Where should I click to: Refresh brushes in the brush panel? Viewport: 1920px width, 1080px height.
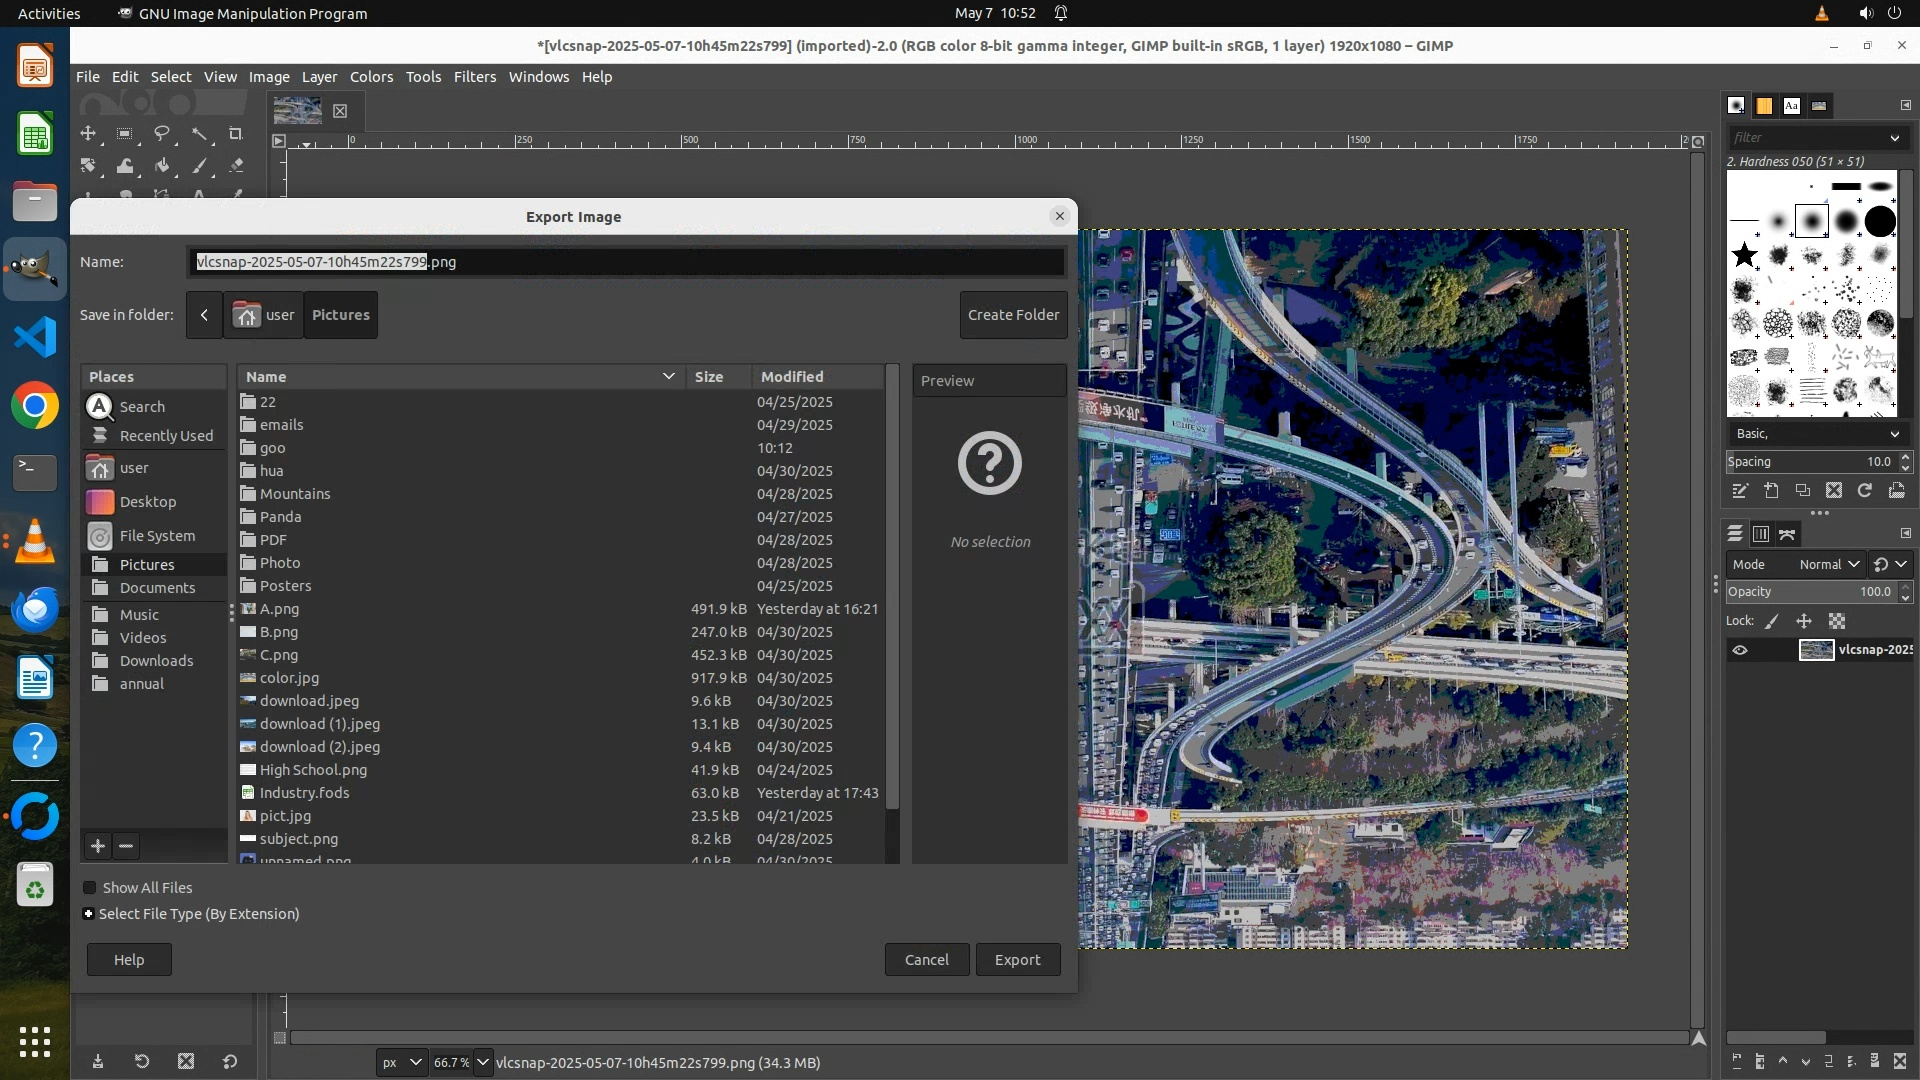point(1865,490)
